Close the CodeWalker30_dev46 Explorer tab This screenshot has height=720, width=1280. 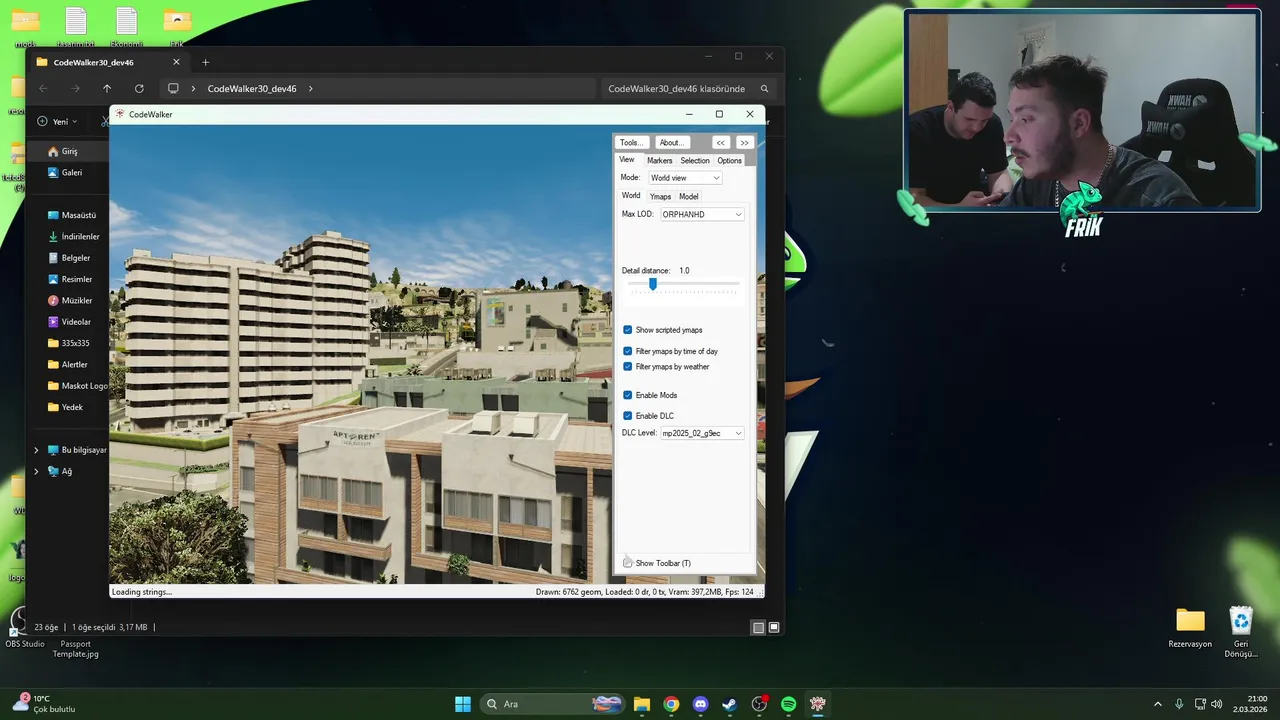tap(176, 62)
